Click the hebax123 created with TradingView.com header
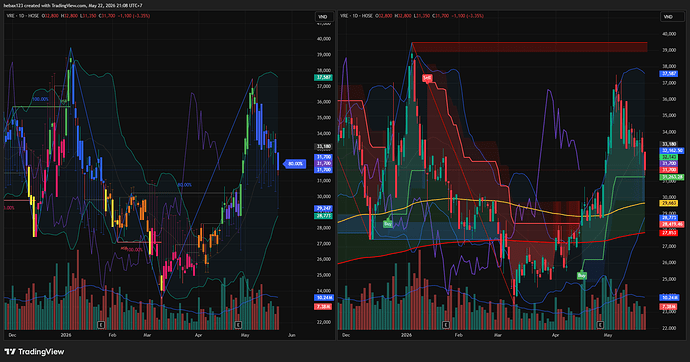690x362 pixels. 73,6
